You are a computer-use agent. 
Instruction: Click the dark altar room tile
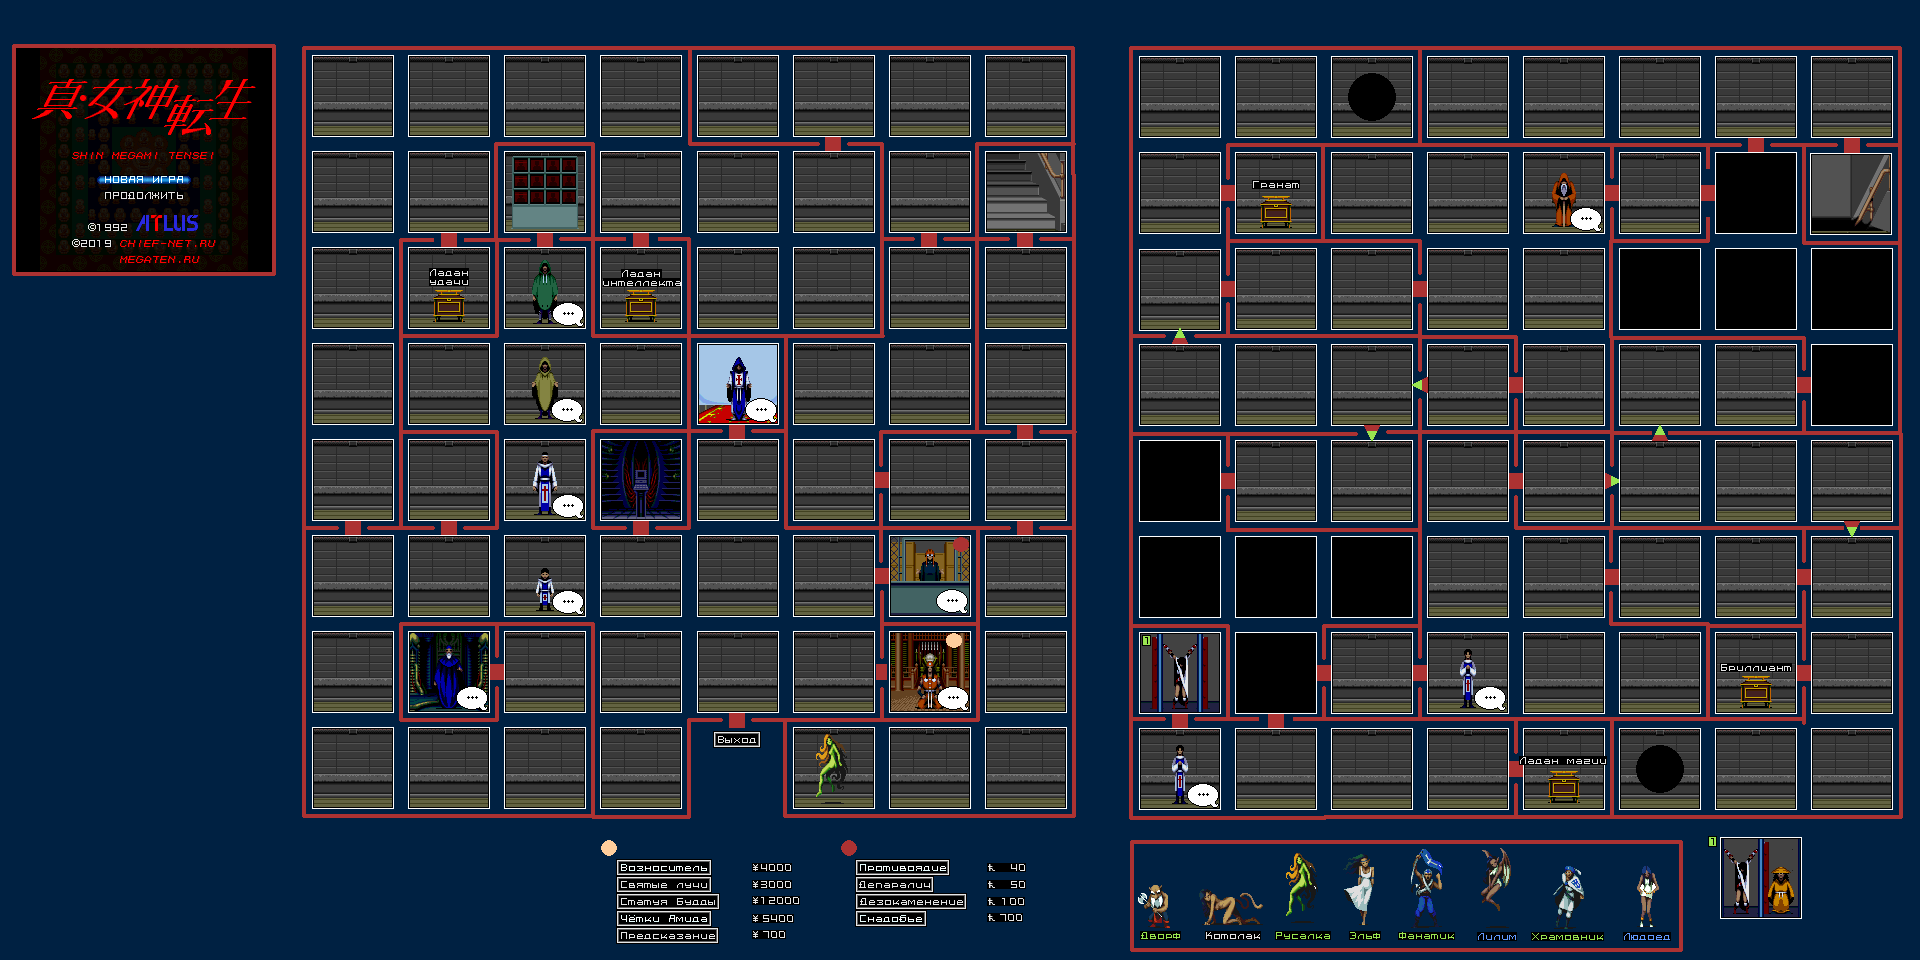coord(641,480)
